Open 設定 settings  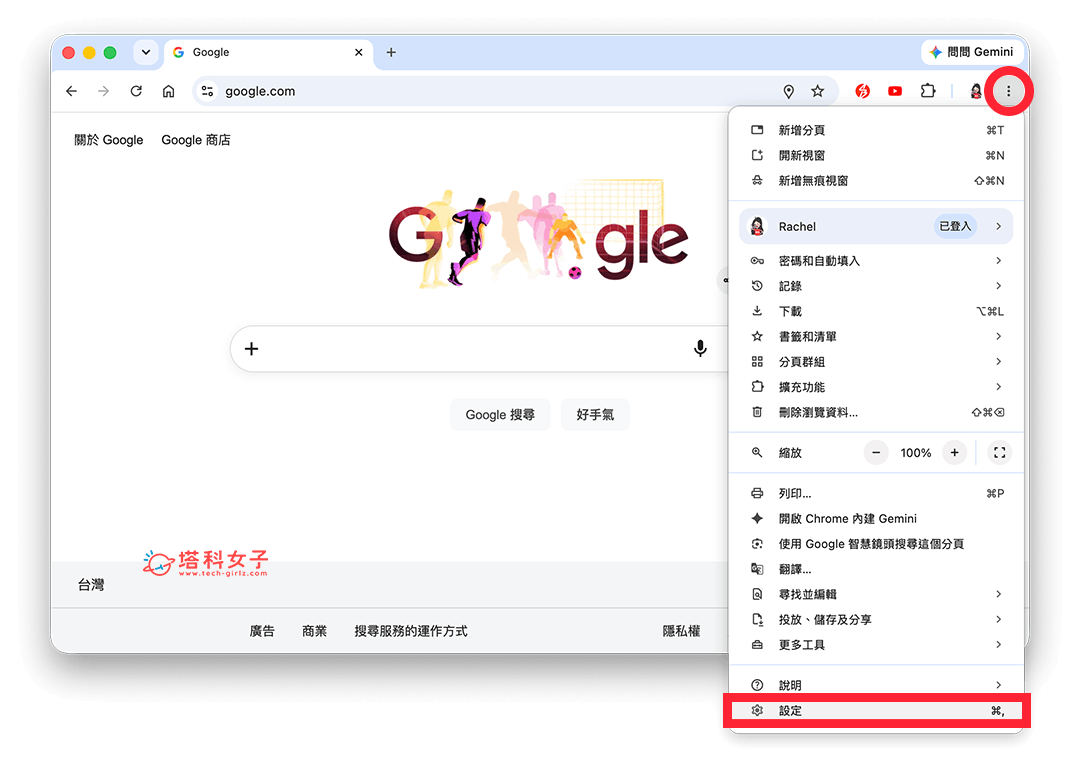876,710
